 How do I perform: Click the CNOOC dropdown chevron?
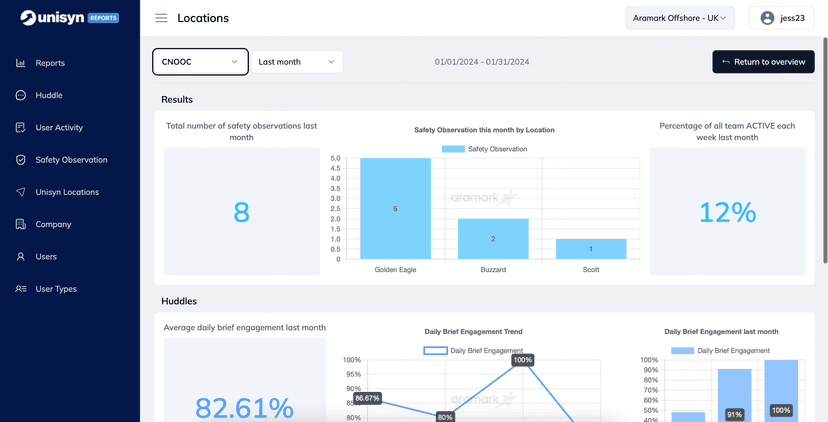coord(234,62)
